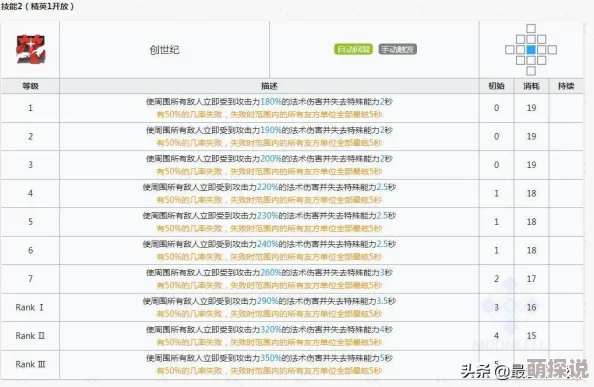Click the Rank II cell
594x387 pixels.
30,336
